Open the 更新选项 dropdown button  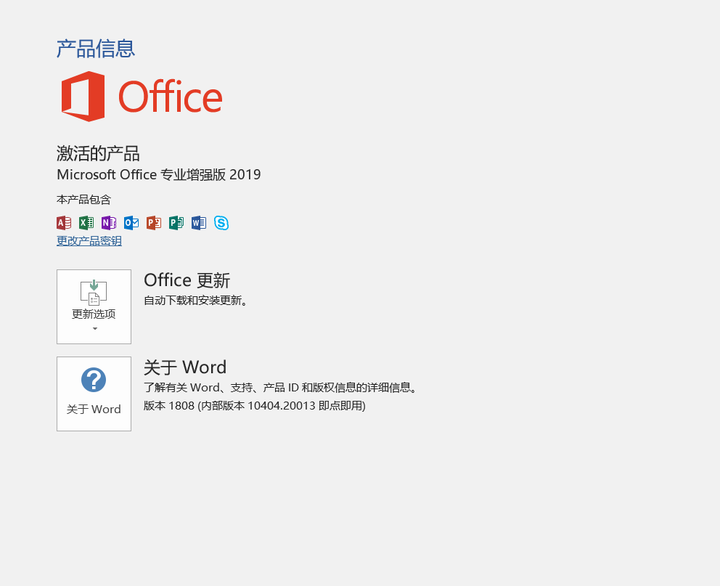[94, 307]
